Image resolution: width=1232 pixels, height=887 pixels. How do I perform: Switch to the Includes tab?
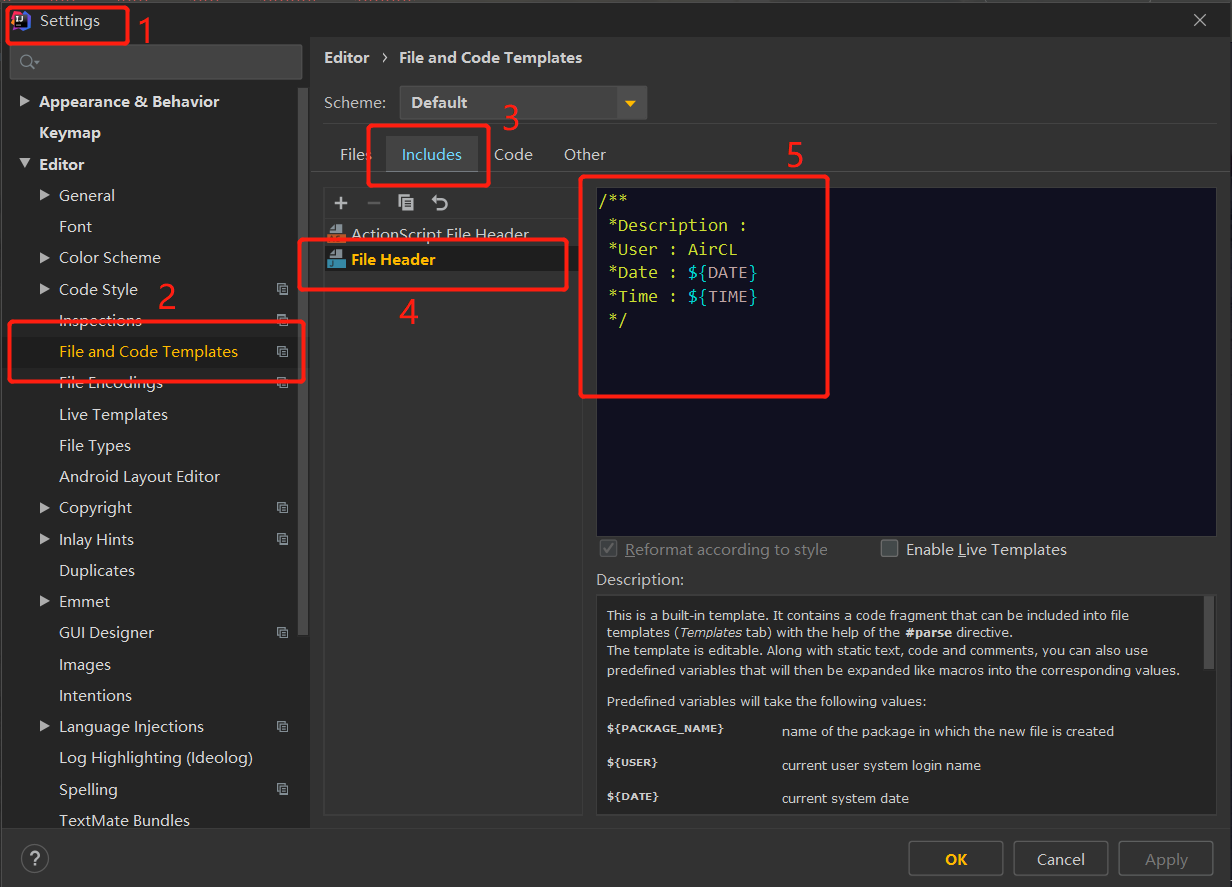pyautogui.click(x=432, y=155)
